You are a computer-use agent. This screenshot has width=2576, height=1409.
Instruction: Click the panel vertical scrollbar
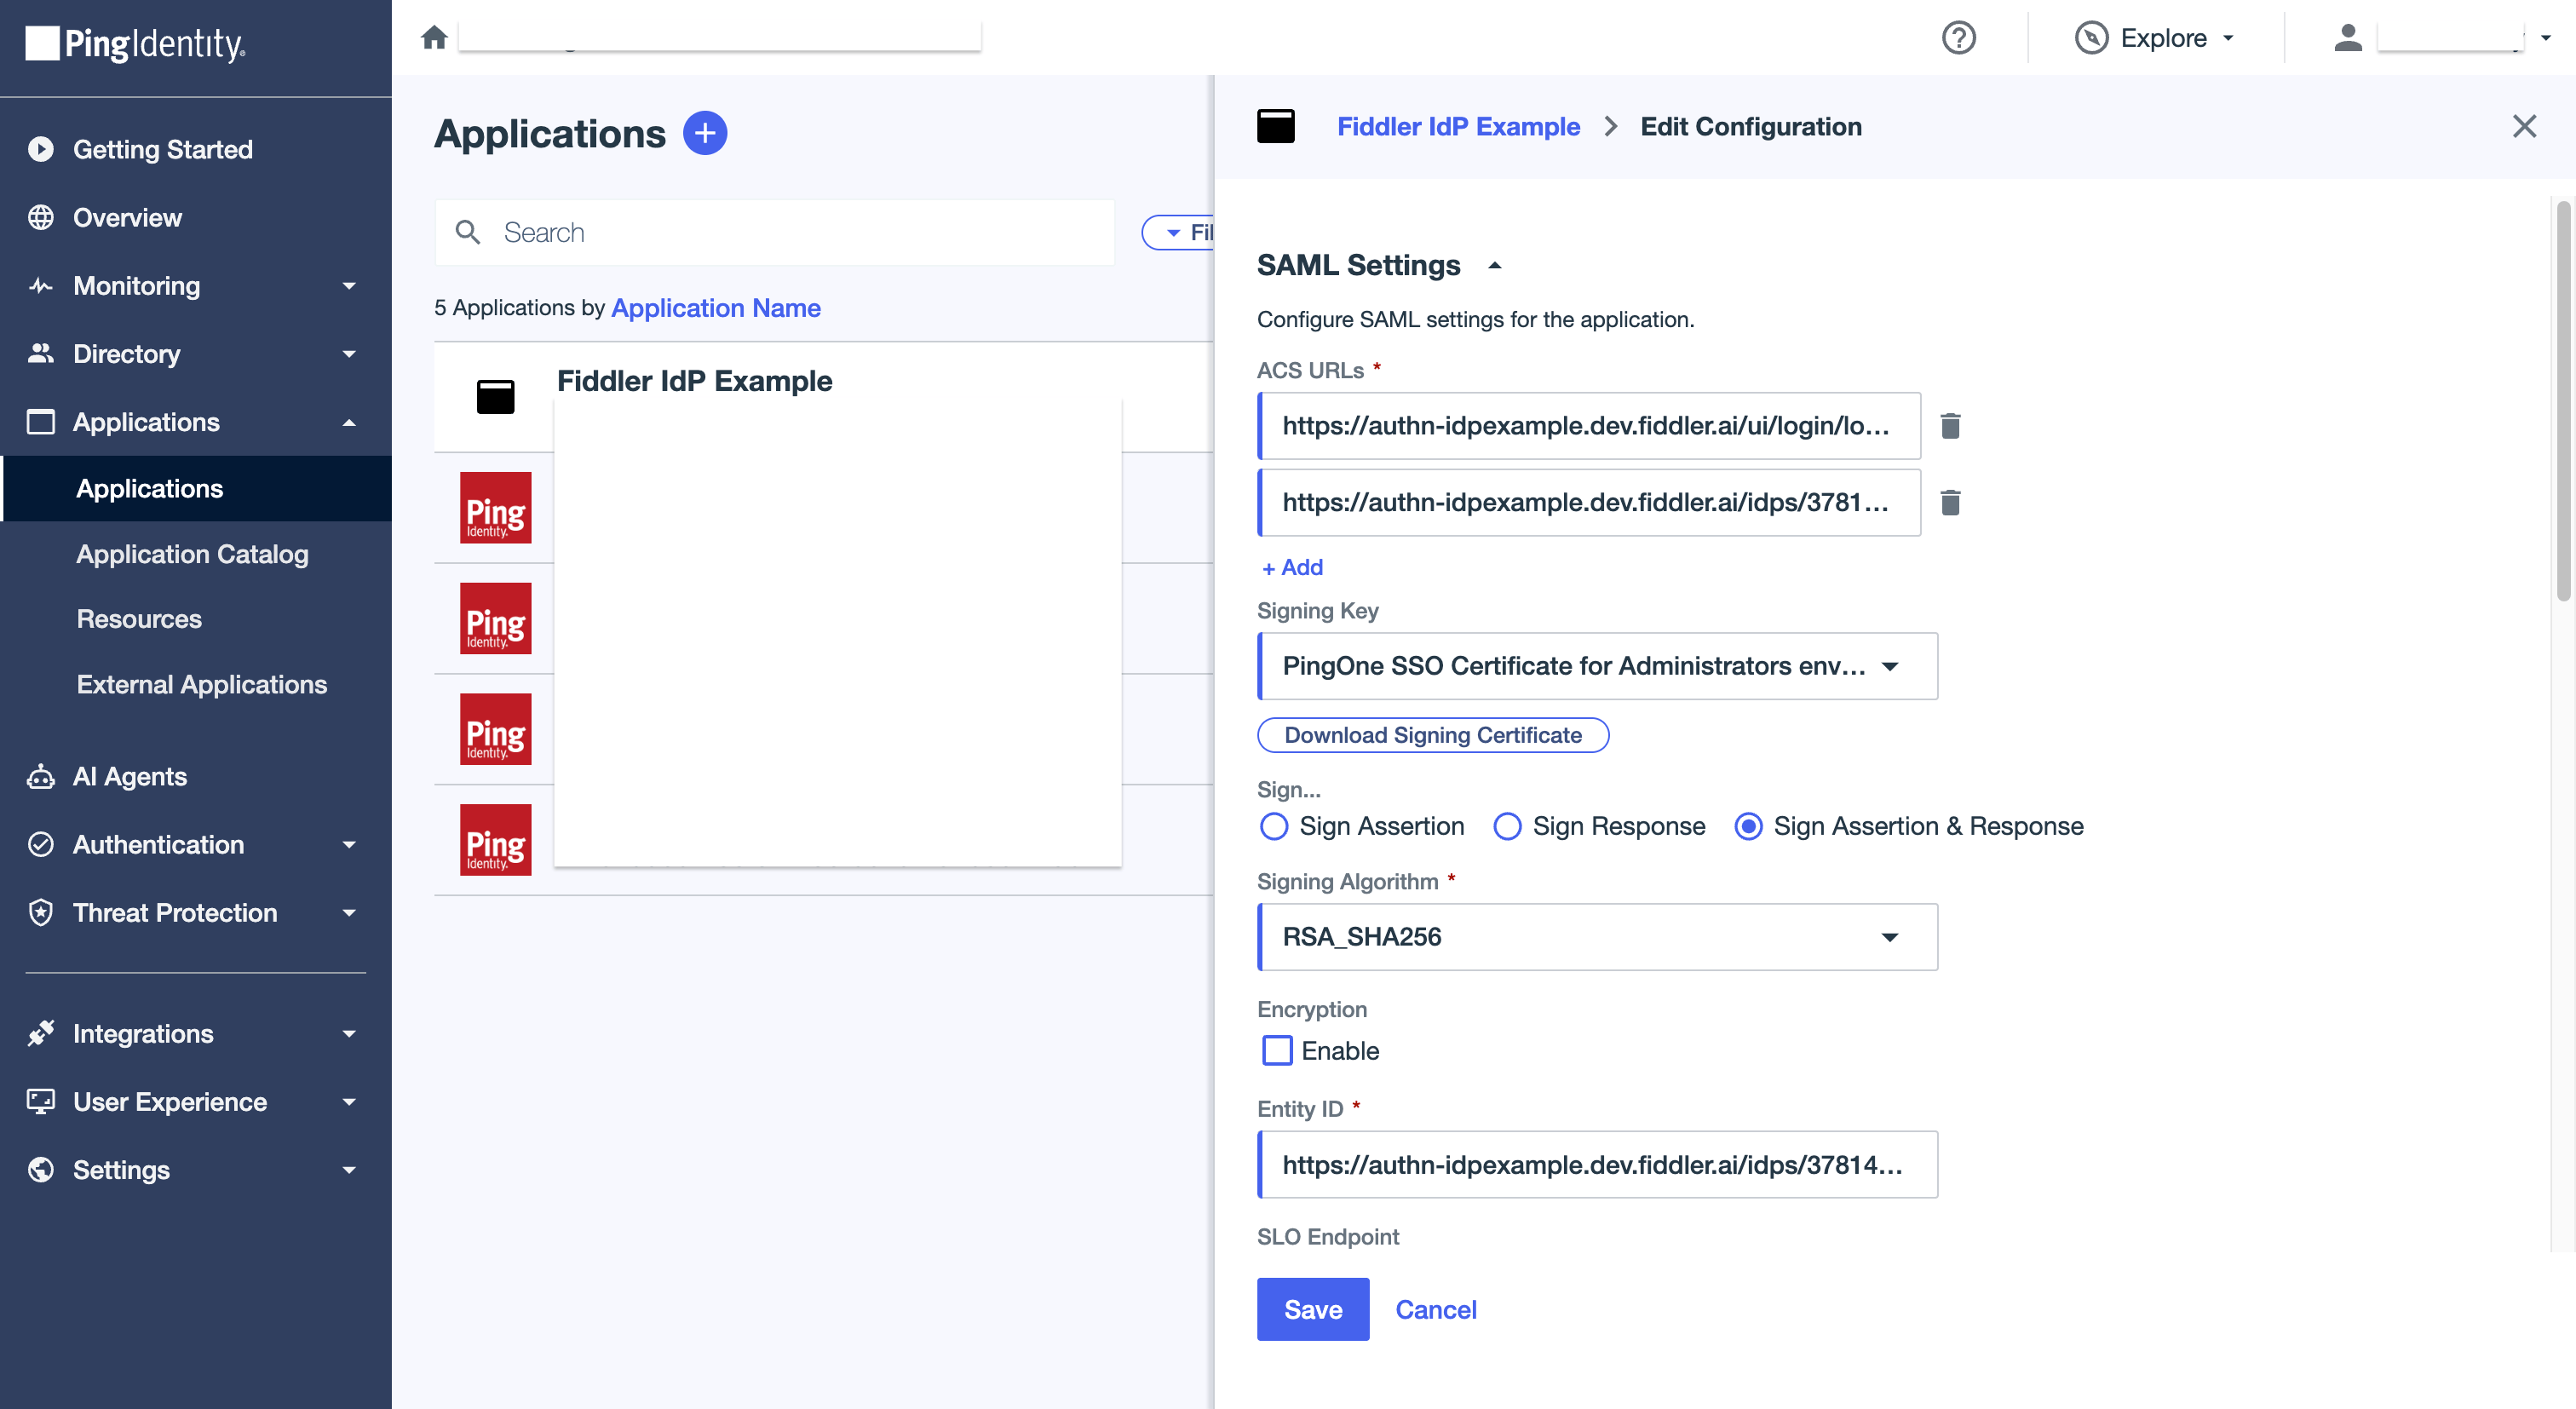2563,400
